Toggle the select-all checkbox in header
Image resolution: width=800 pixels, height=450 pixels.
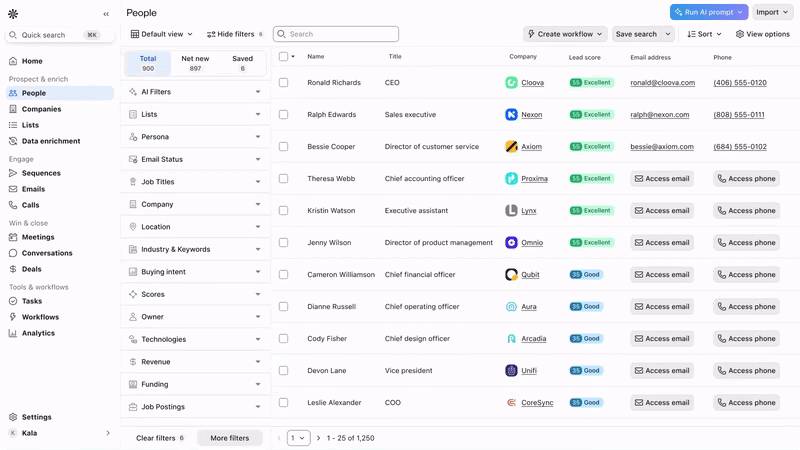click(284, 57)
